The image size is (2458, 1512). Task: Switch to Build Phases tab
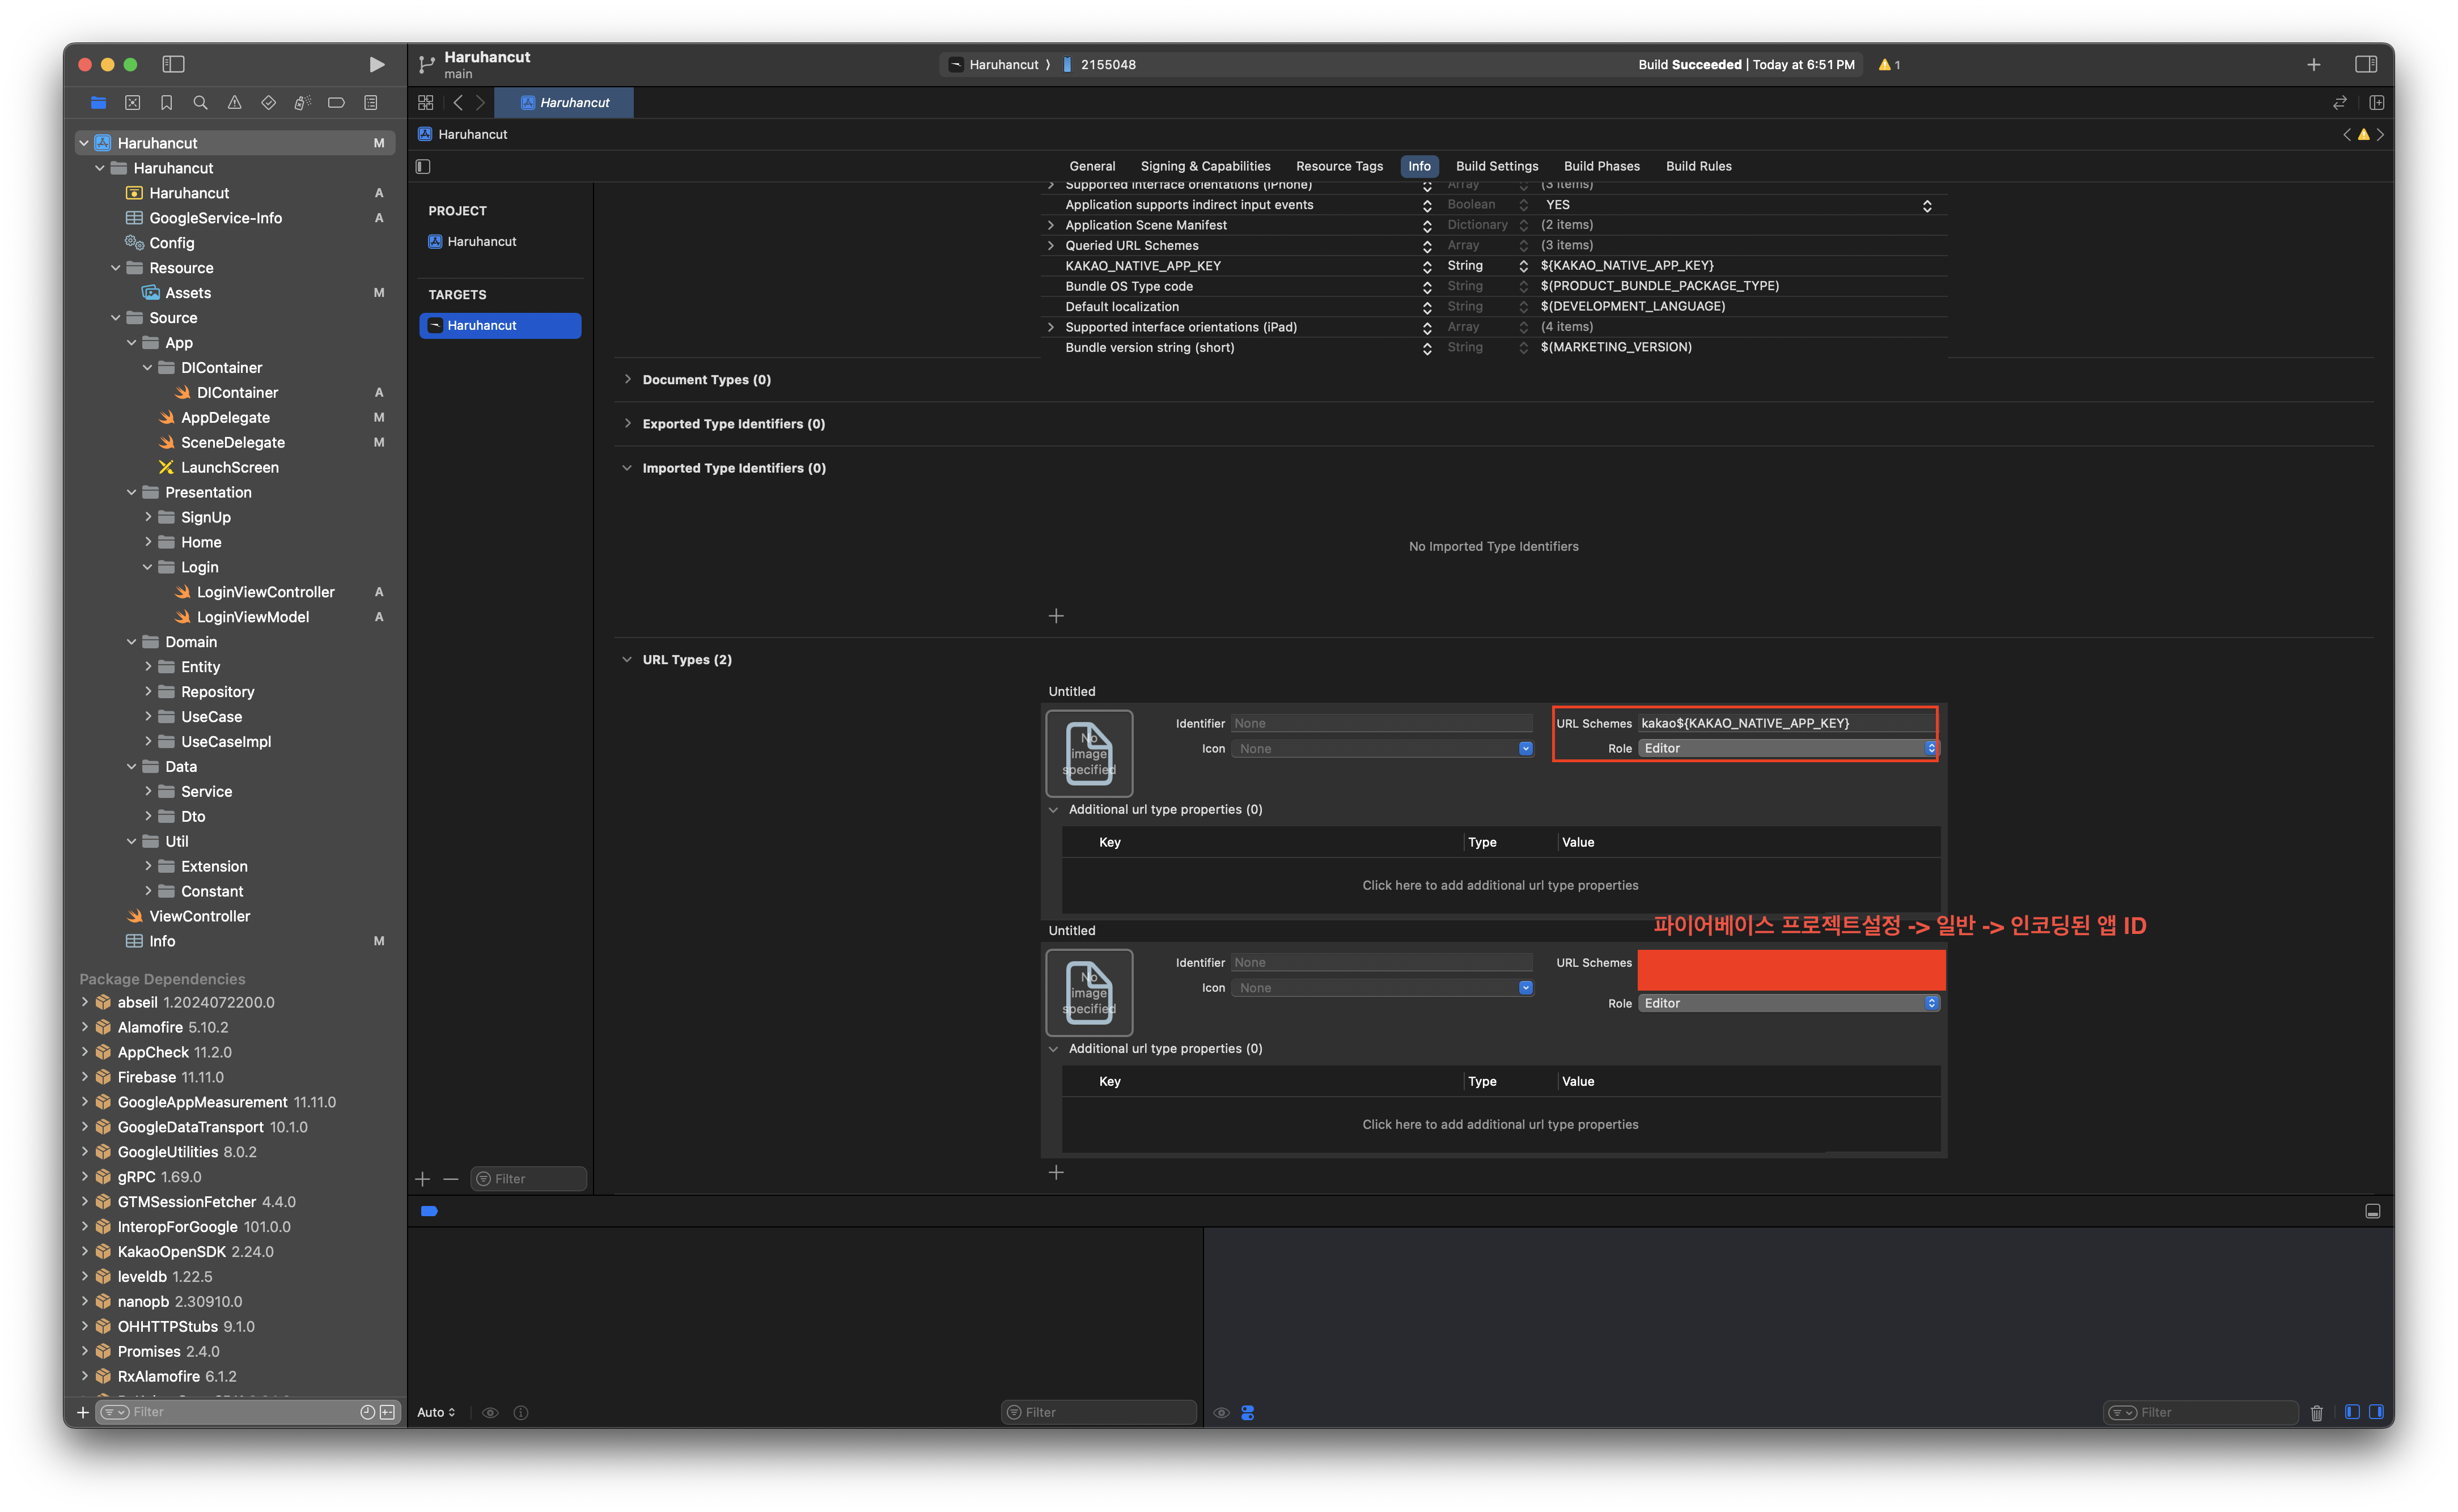point(1601,166)
